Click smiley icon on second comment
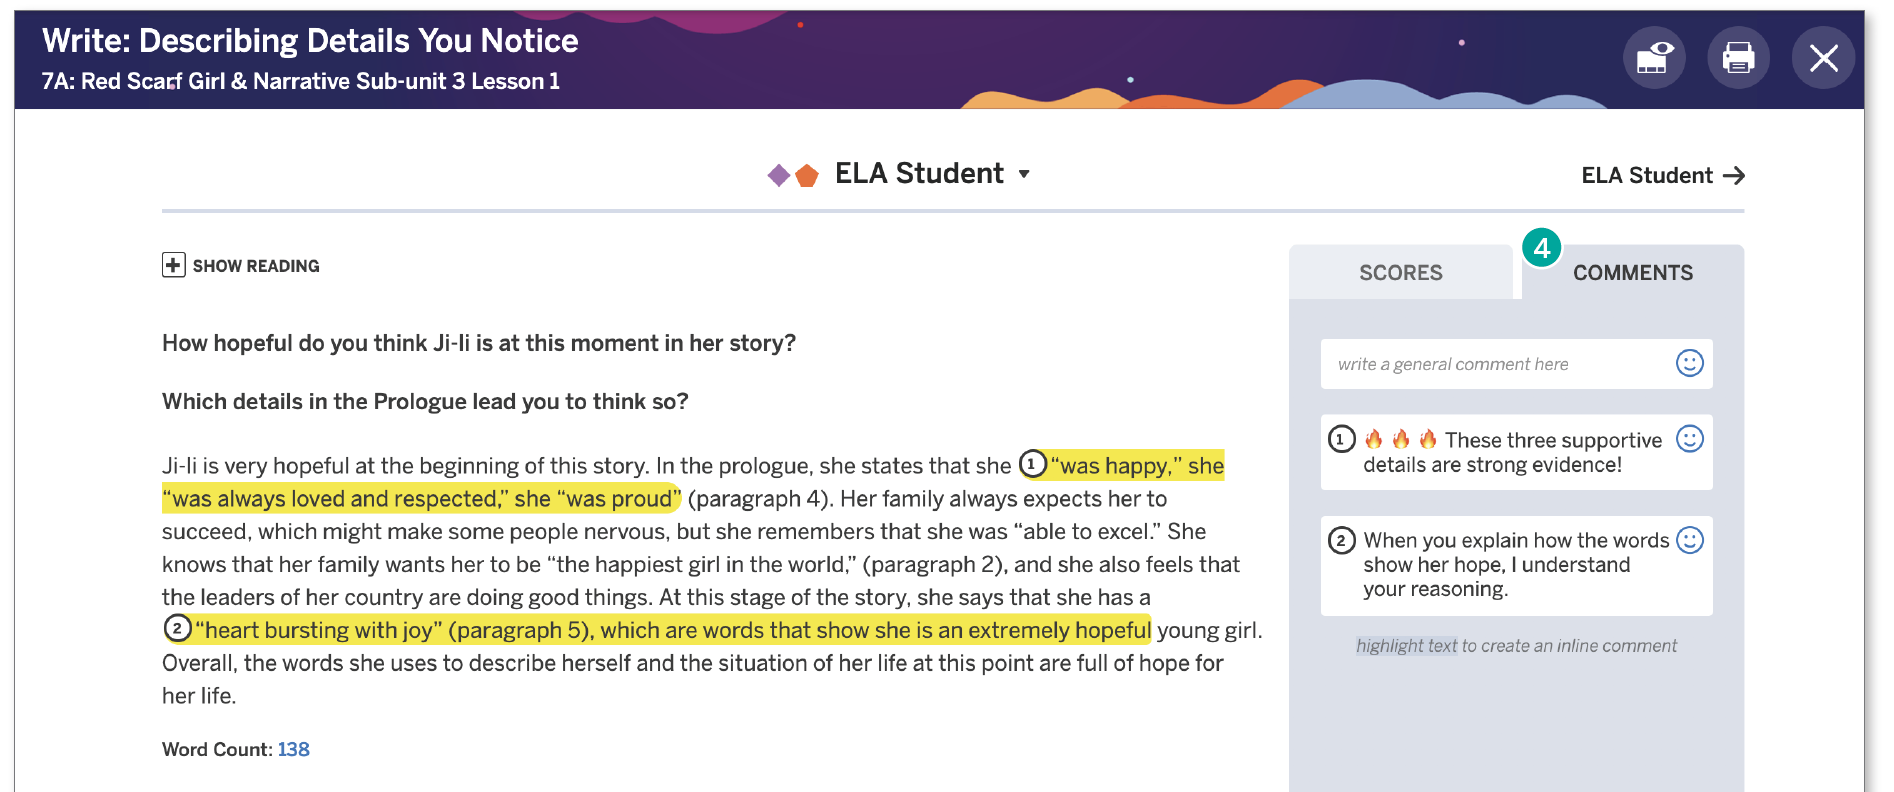The image size is (1894, 792). coord(1689,540)
